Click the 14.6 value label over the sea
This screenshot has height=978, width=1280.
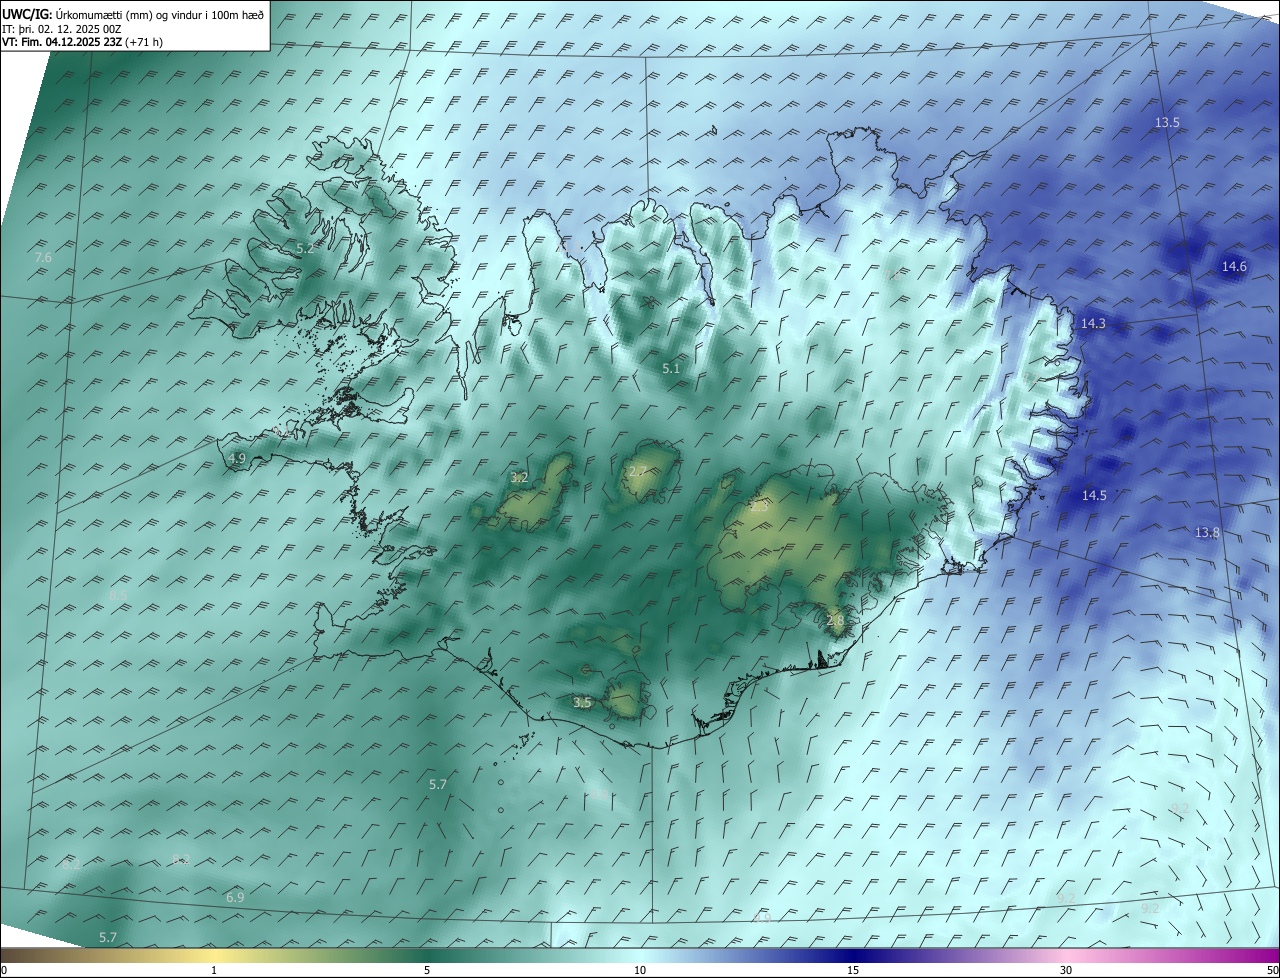click(x=1234, y=267)
